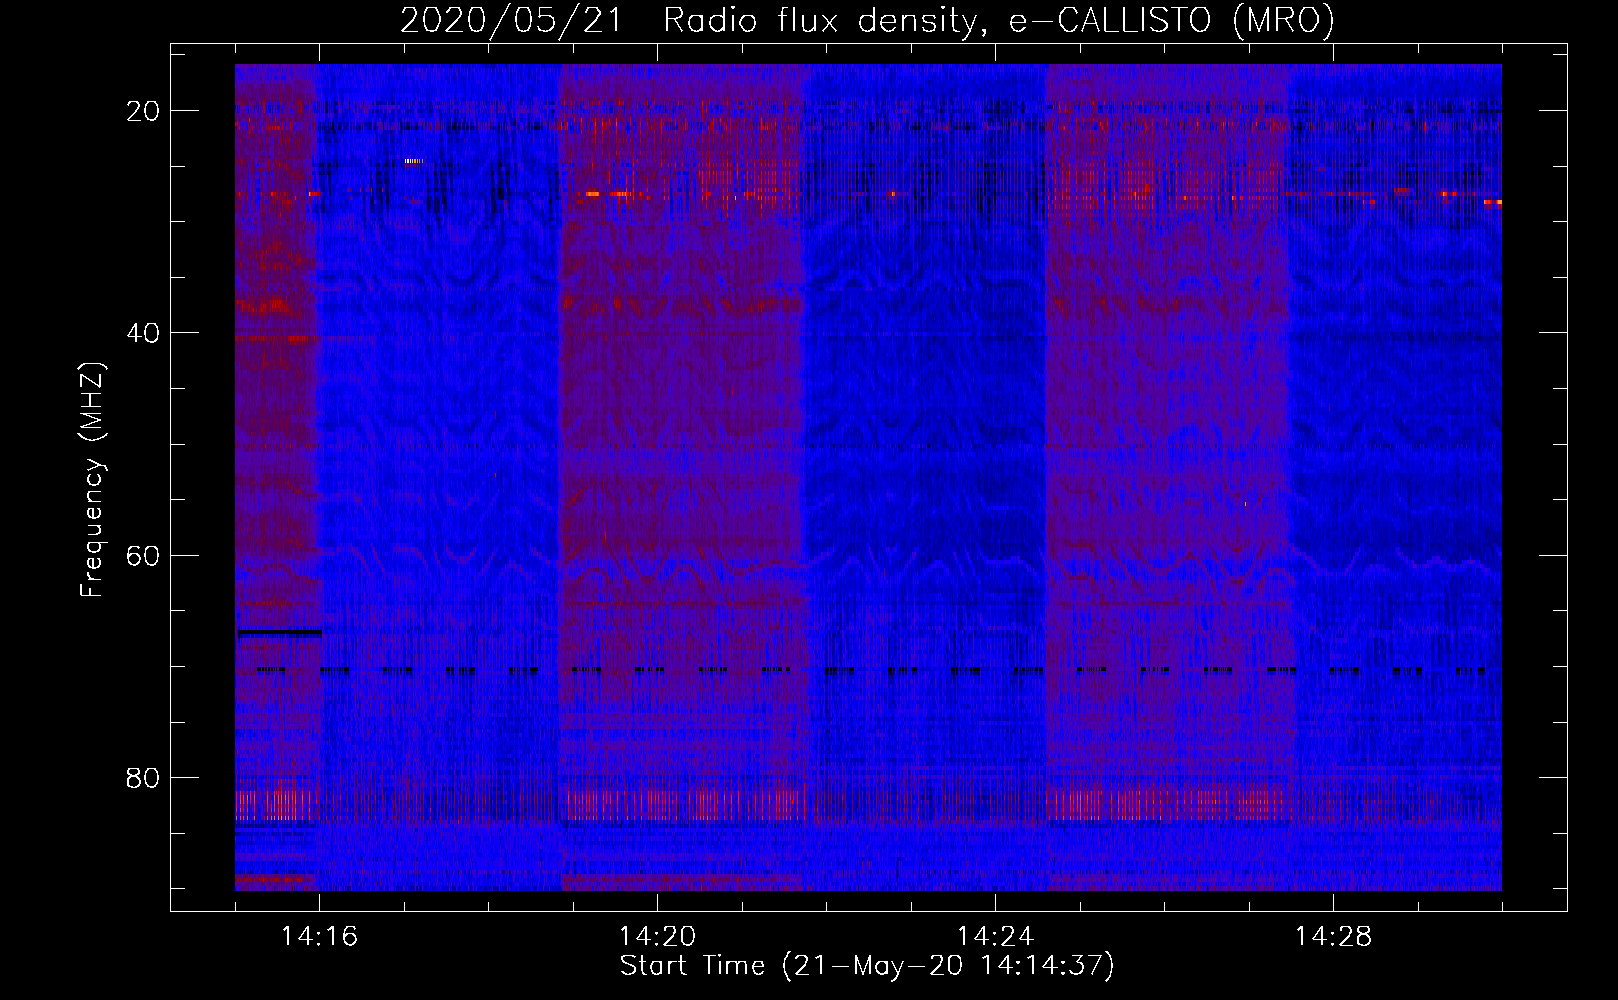
Task: Click the plot title '2020/05/21 Radio flux density'
Action: [688, 20]
